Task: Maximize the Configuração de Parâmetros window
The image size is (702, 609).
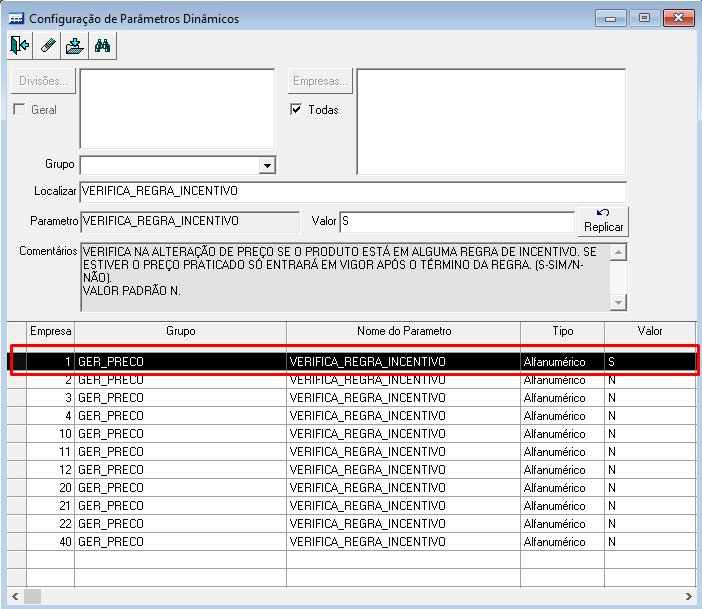Action: point(644,18)
